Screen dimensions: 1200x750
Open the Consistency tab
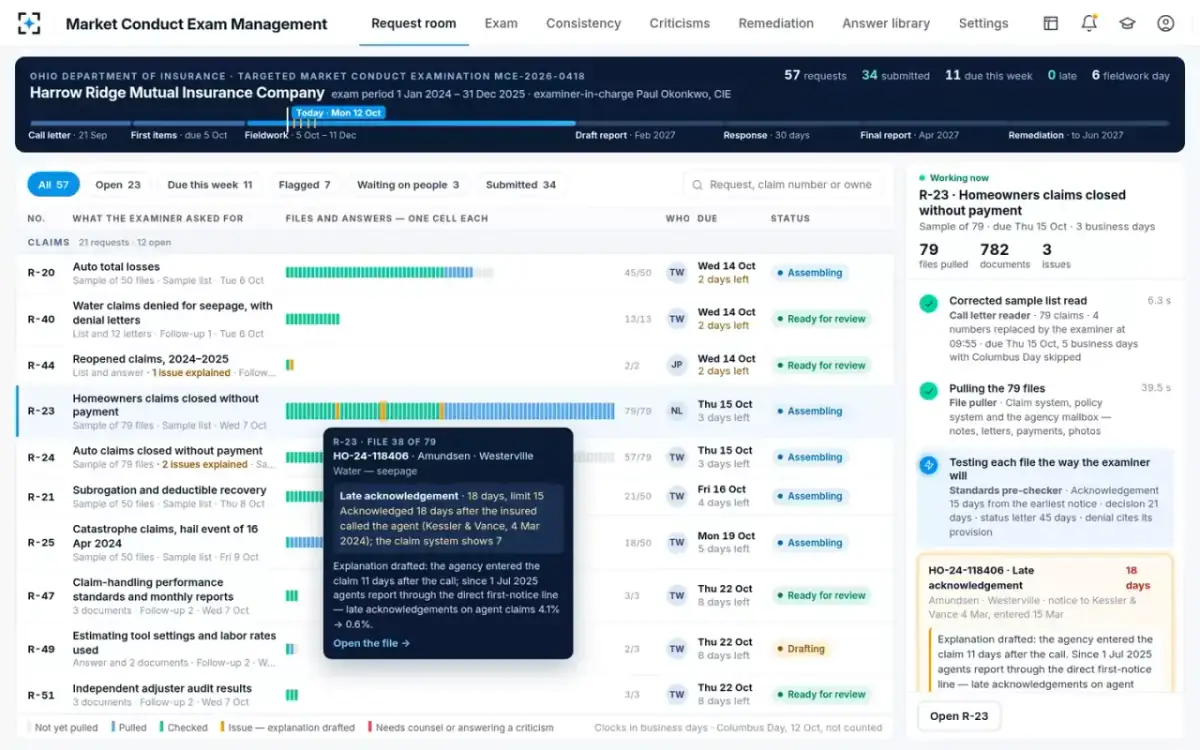[583, 23]
